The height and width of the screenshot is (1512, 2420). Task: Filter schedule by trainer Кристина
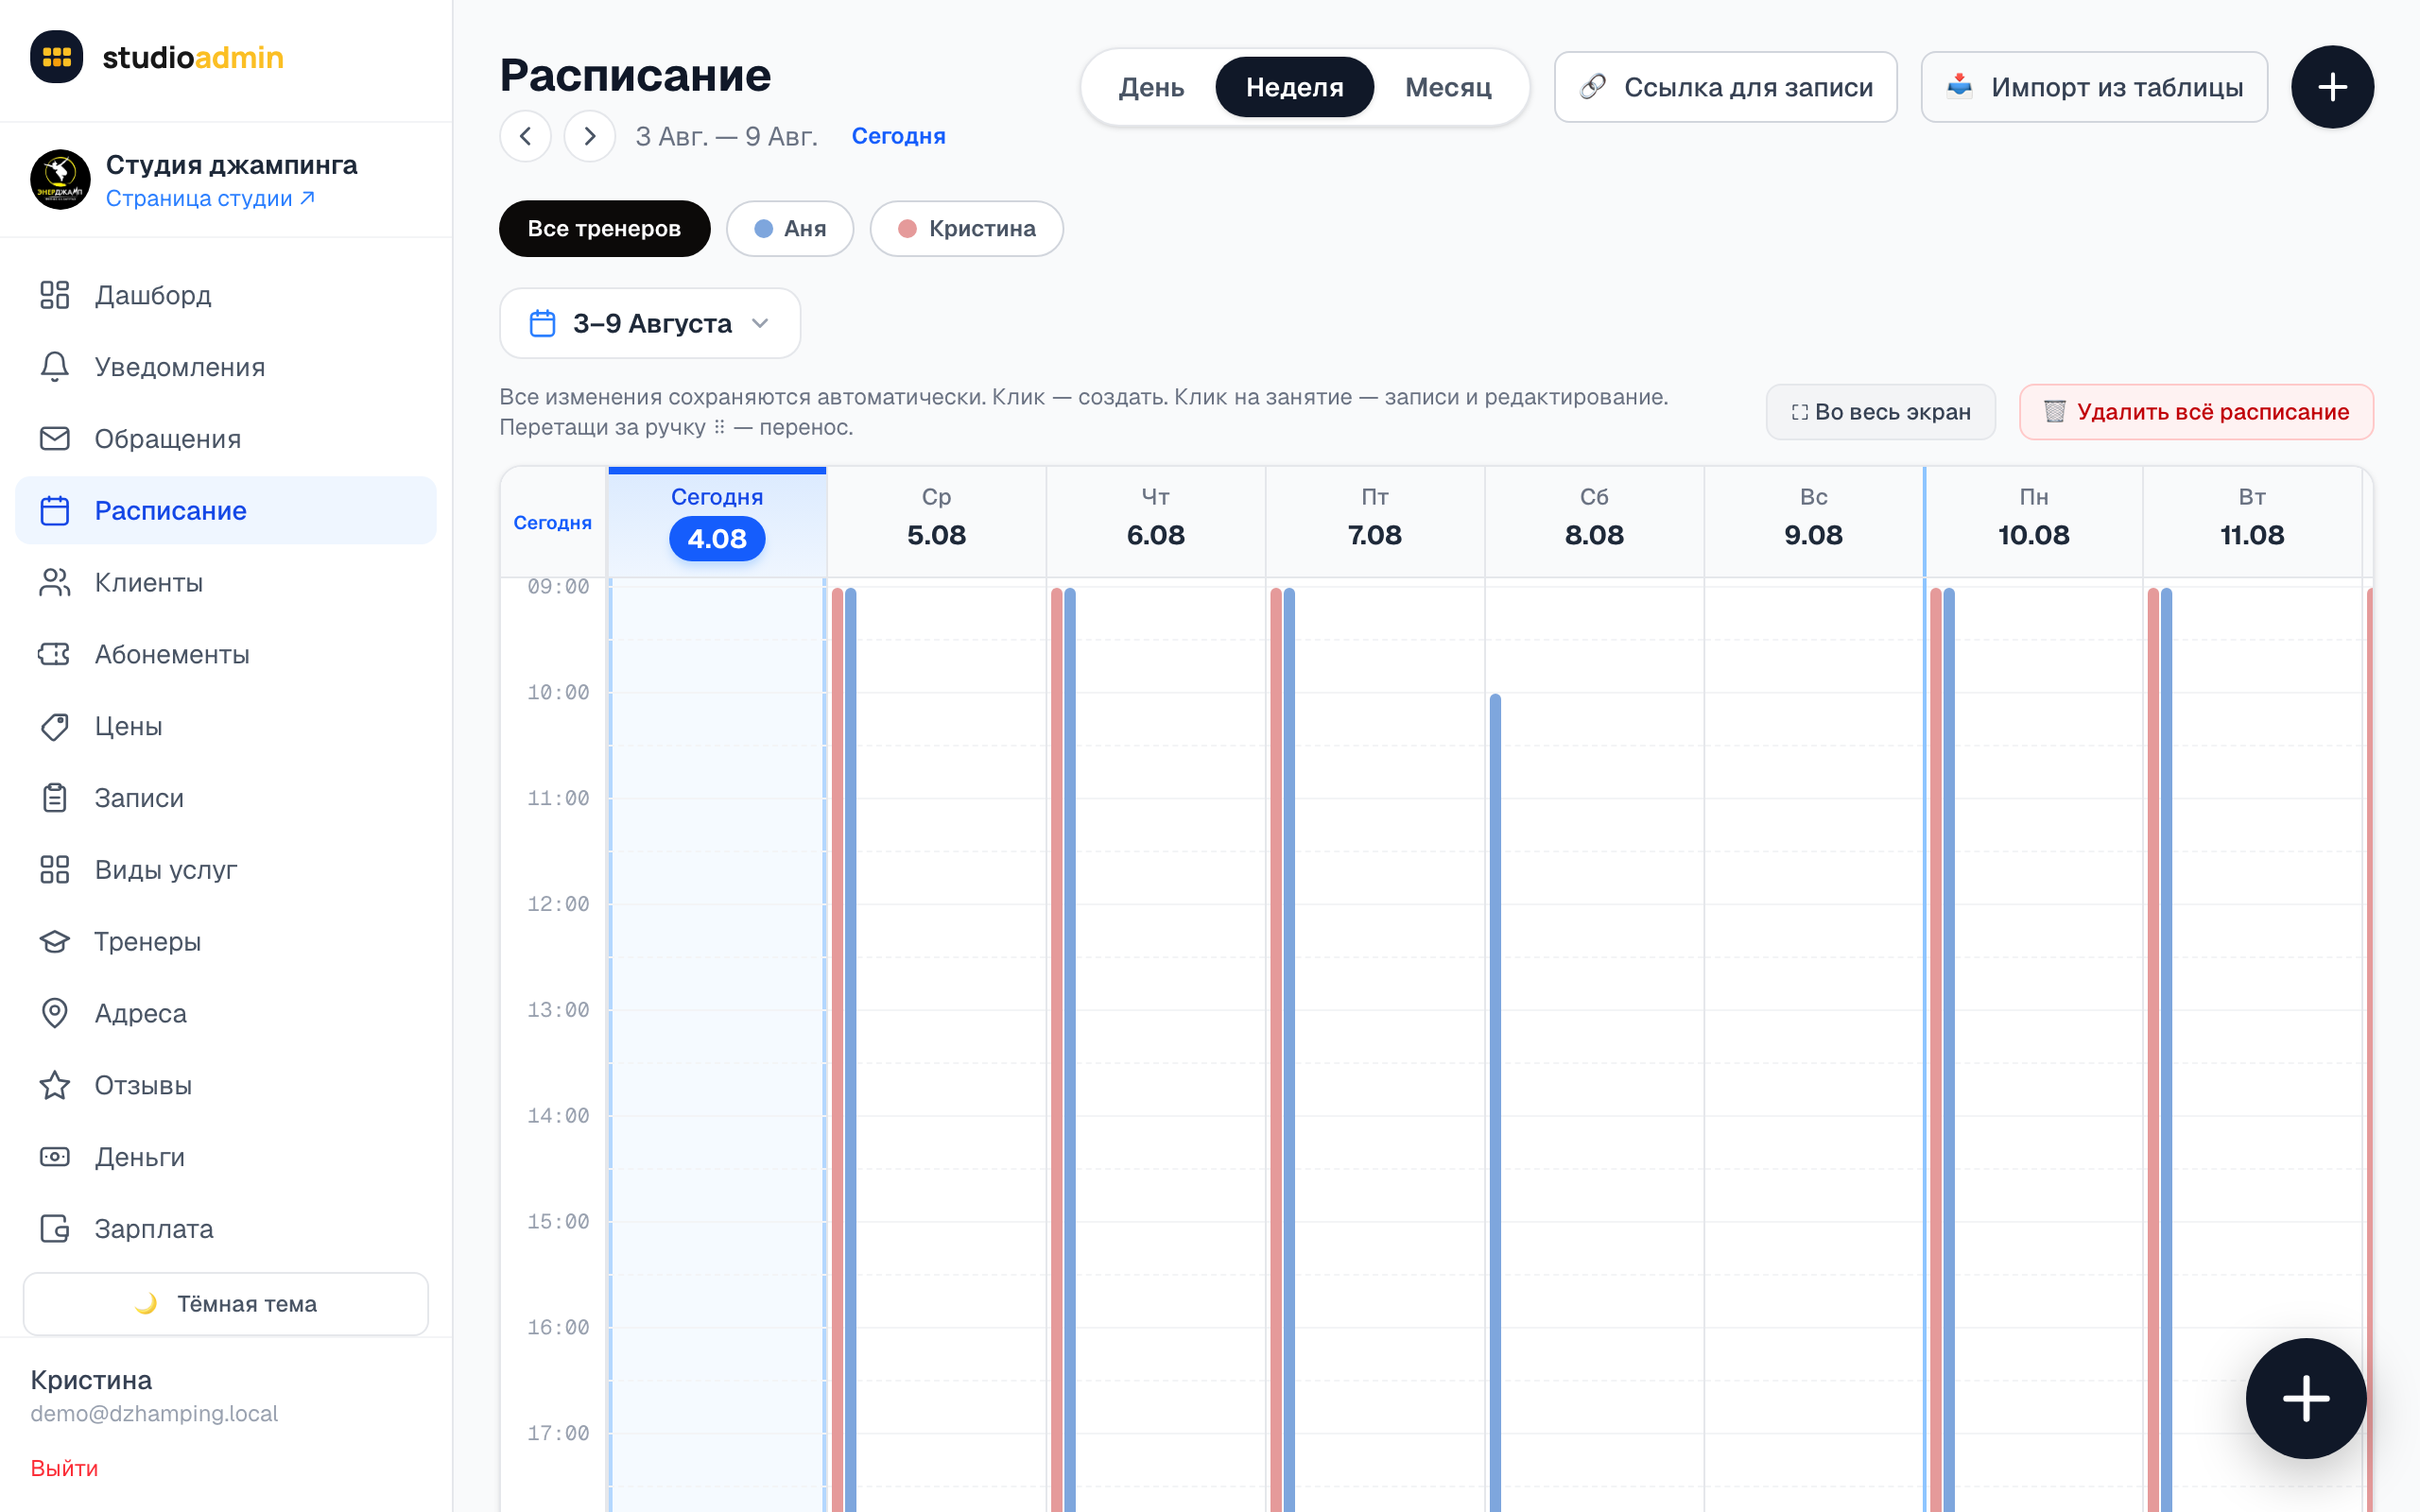point(967,229)
